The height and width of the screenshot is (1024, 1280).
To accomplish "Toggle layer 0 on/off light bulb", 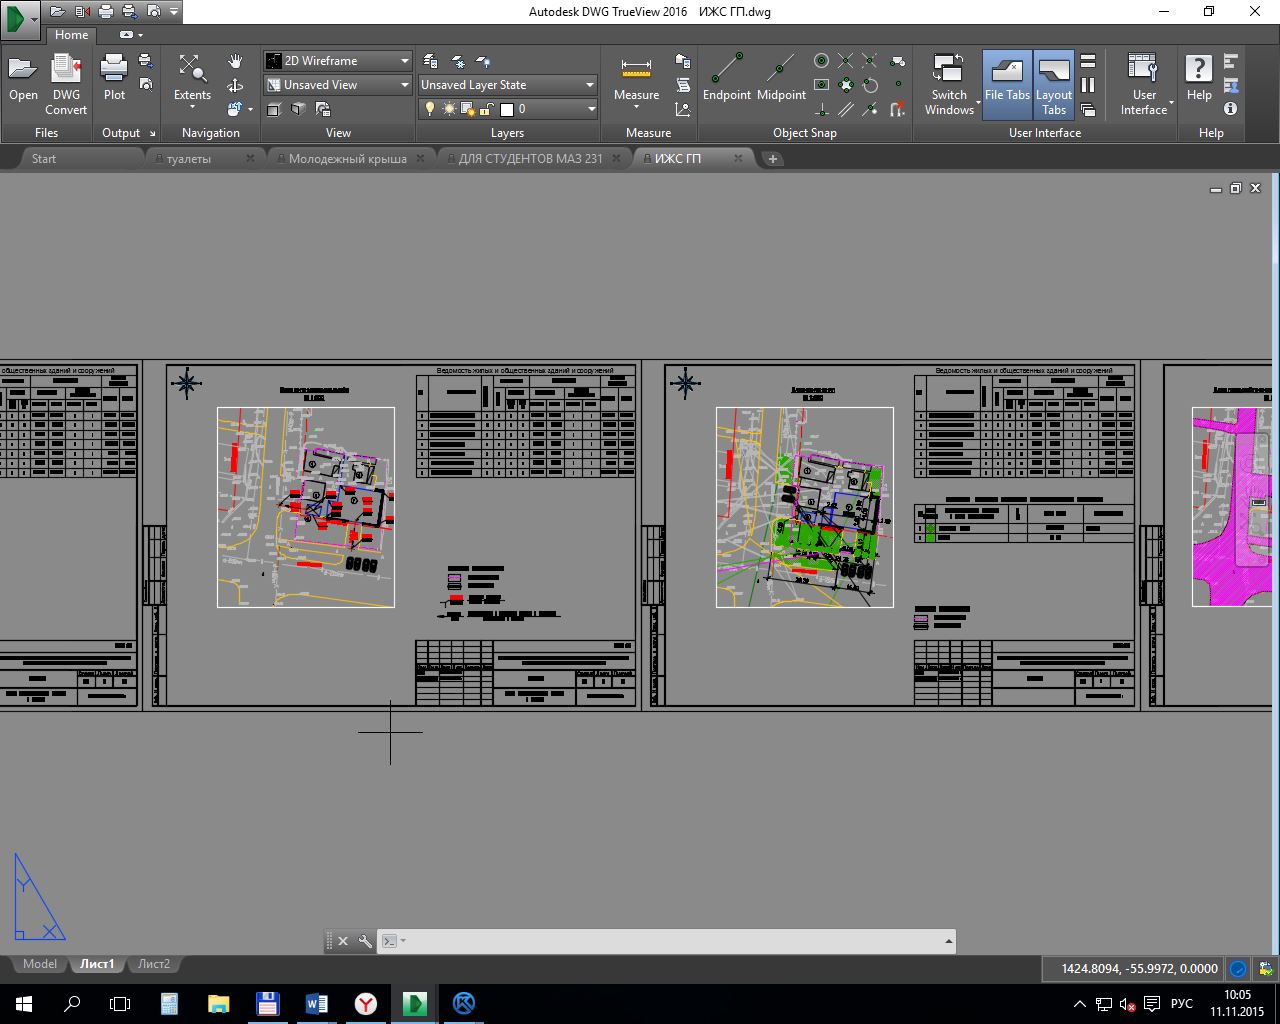I will 431,109.
